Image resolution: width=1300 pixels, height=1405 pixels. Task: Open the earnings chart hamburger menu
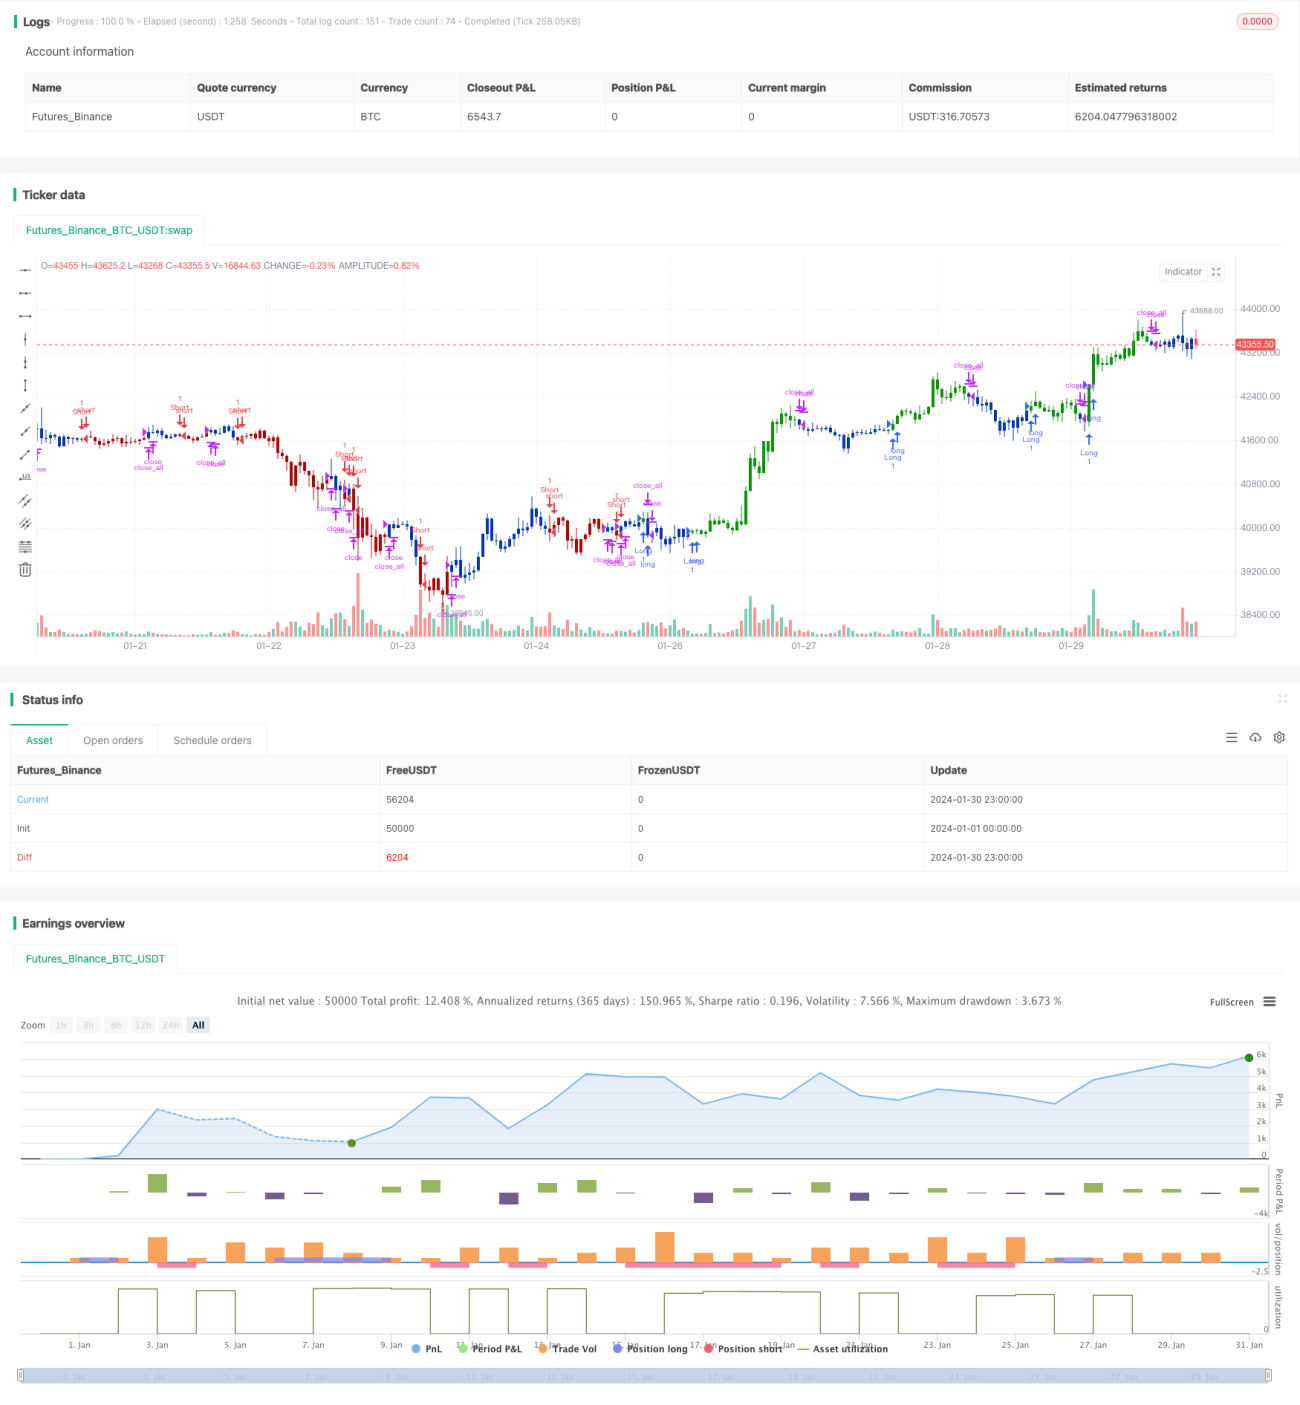tap(1269, 1001)
